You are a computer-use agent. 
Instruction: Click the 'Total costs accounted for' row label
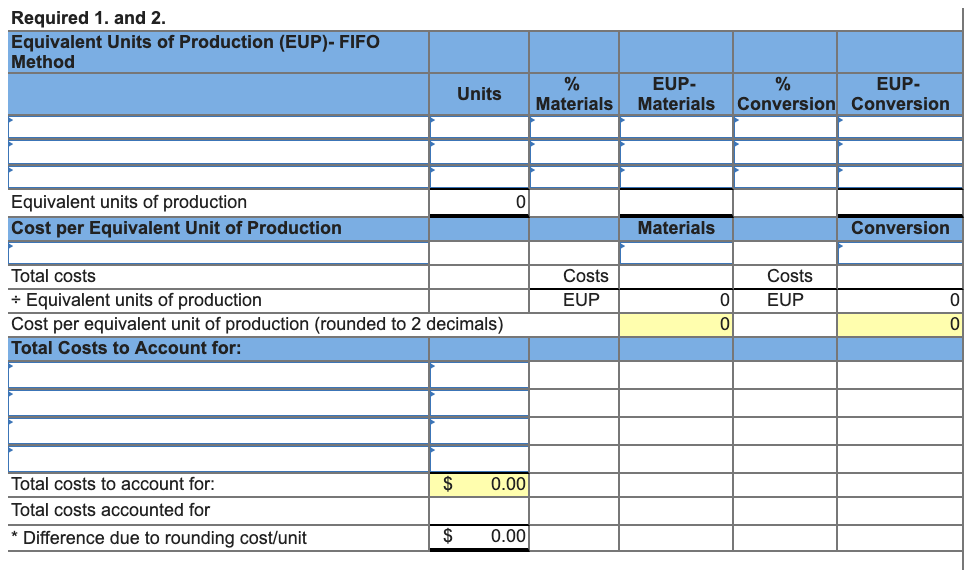pos(111,511)
